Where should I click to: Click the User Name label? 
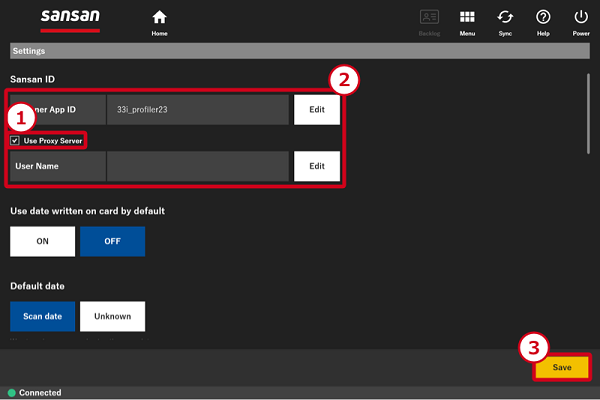pos(37,166)
